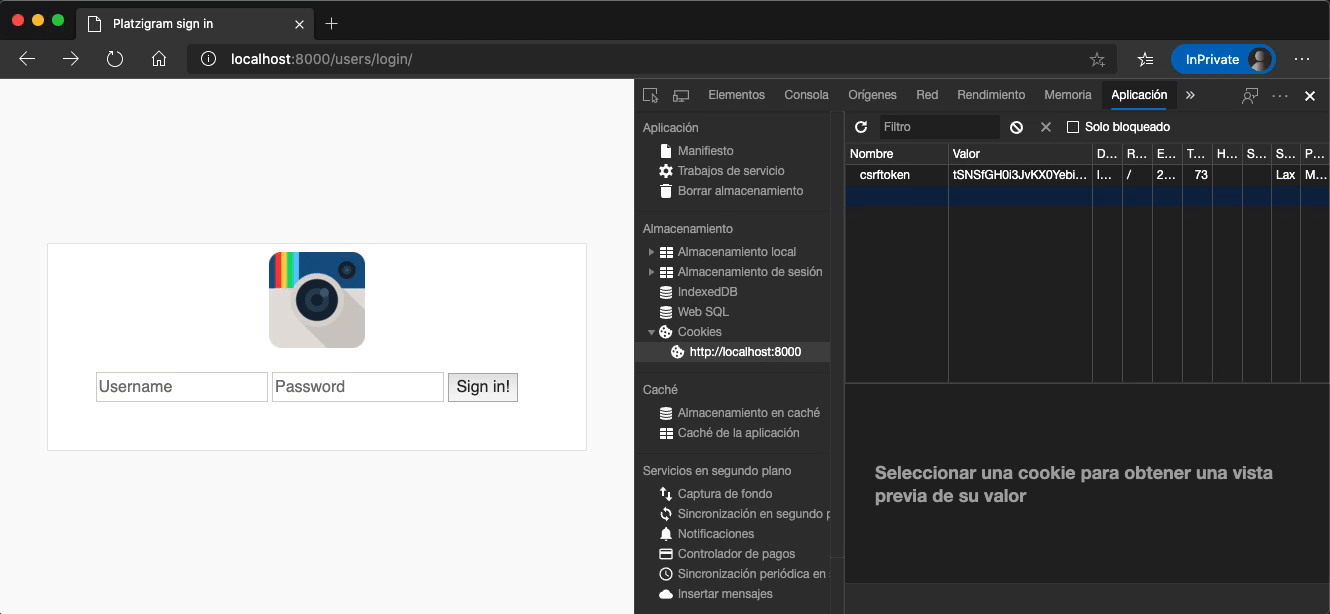Switch to the Red tab
The image size is (1330, 614).
click(x=927, y=95)
